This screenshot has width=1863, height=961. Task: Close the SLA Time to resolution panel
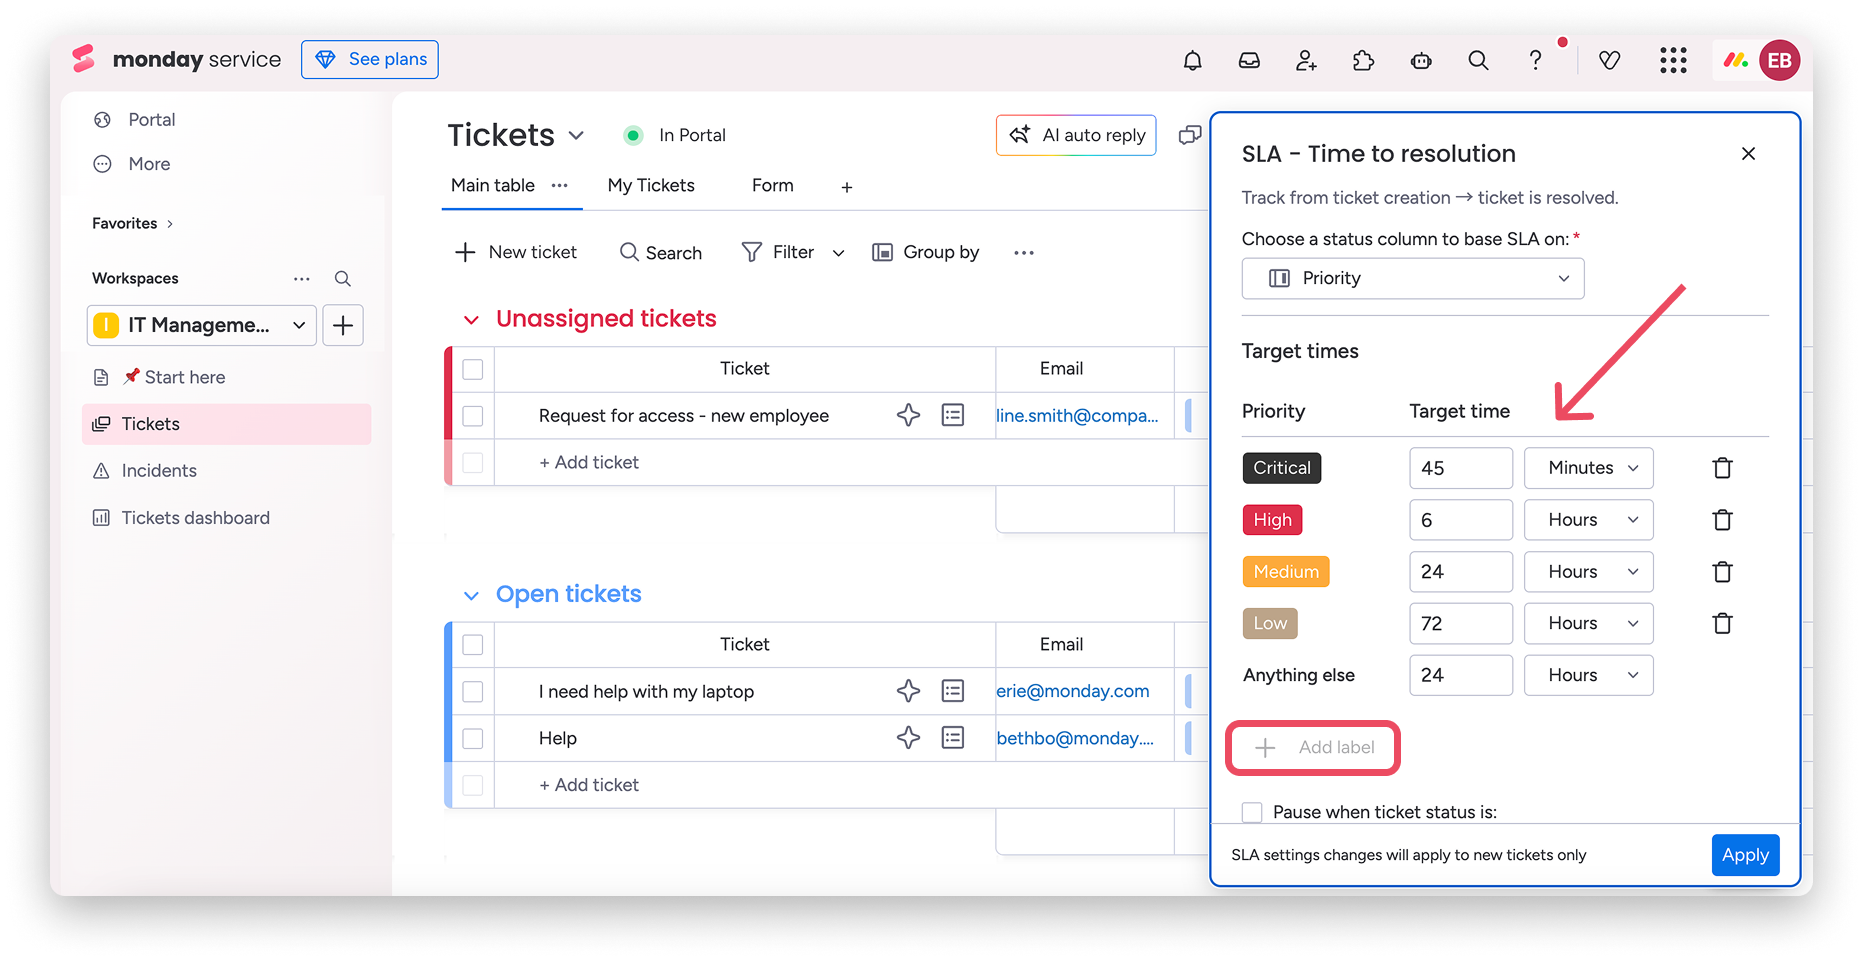[x=1748, y=153]
